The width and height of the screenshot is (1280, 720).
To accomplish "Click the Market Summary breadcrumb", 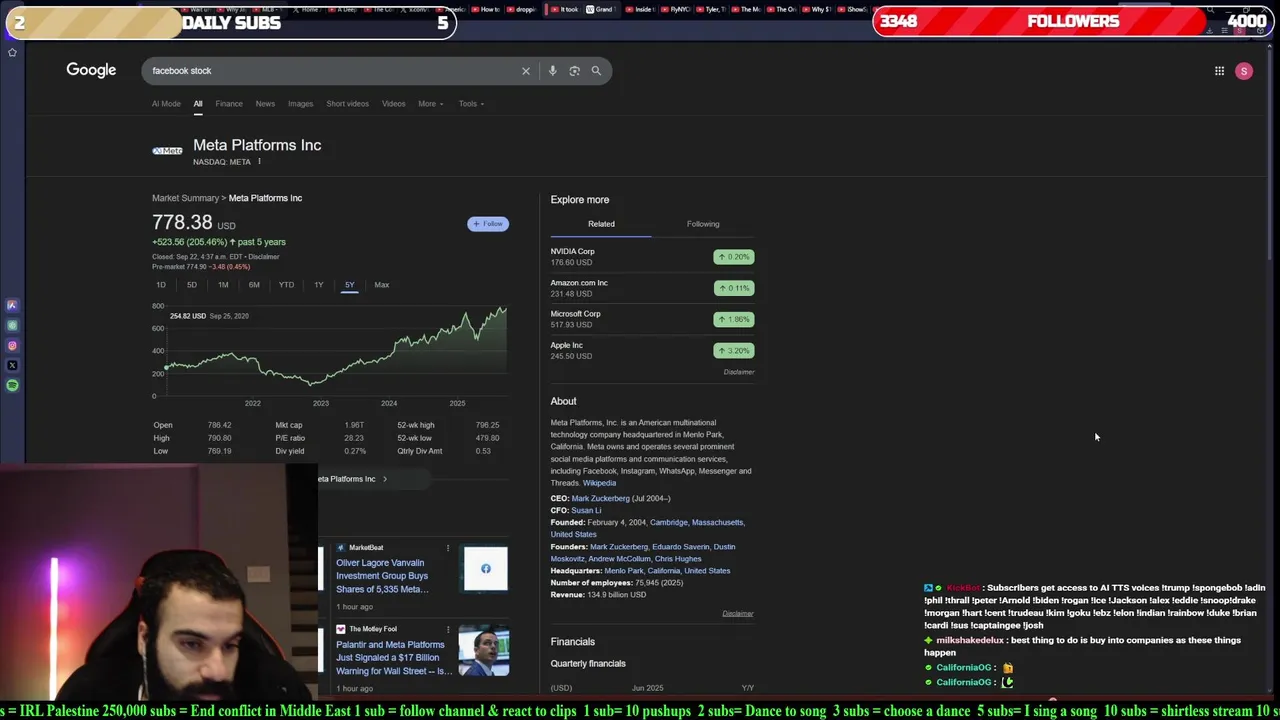I will coord(185,198).
